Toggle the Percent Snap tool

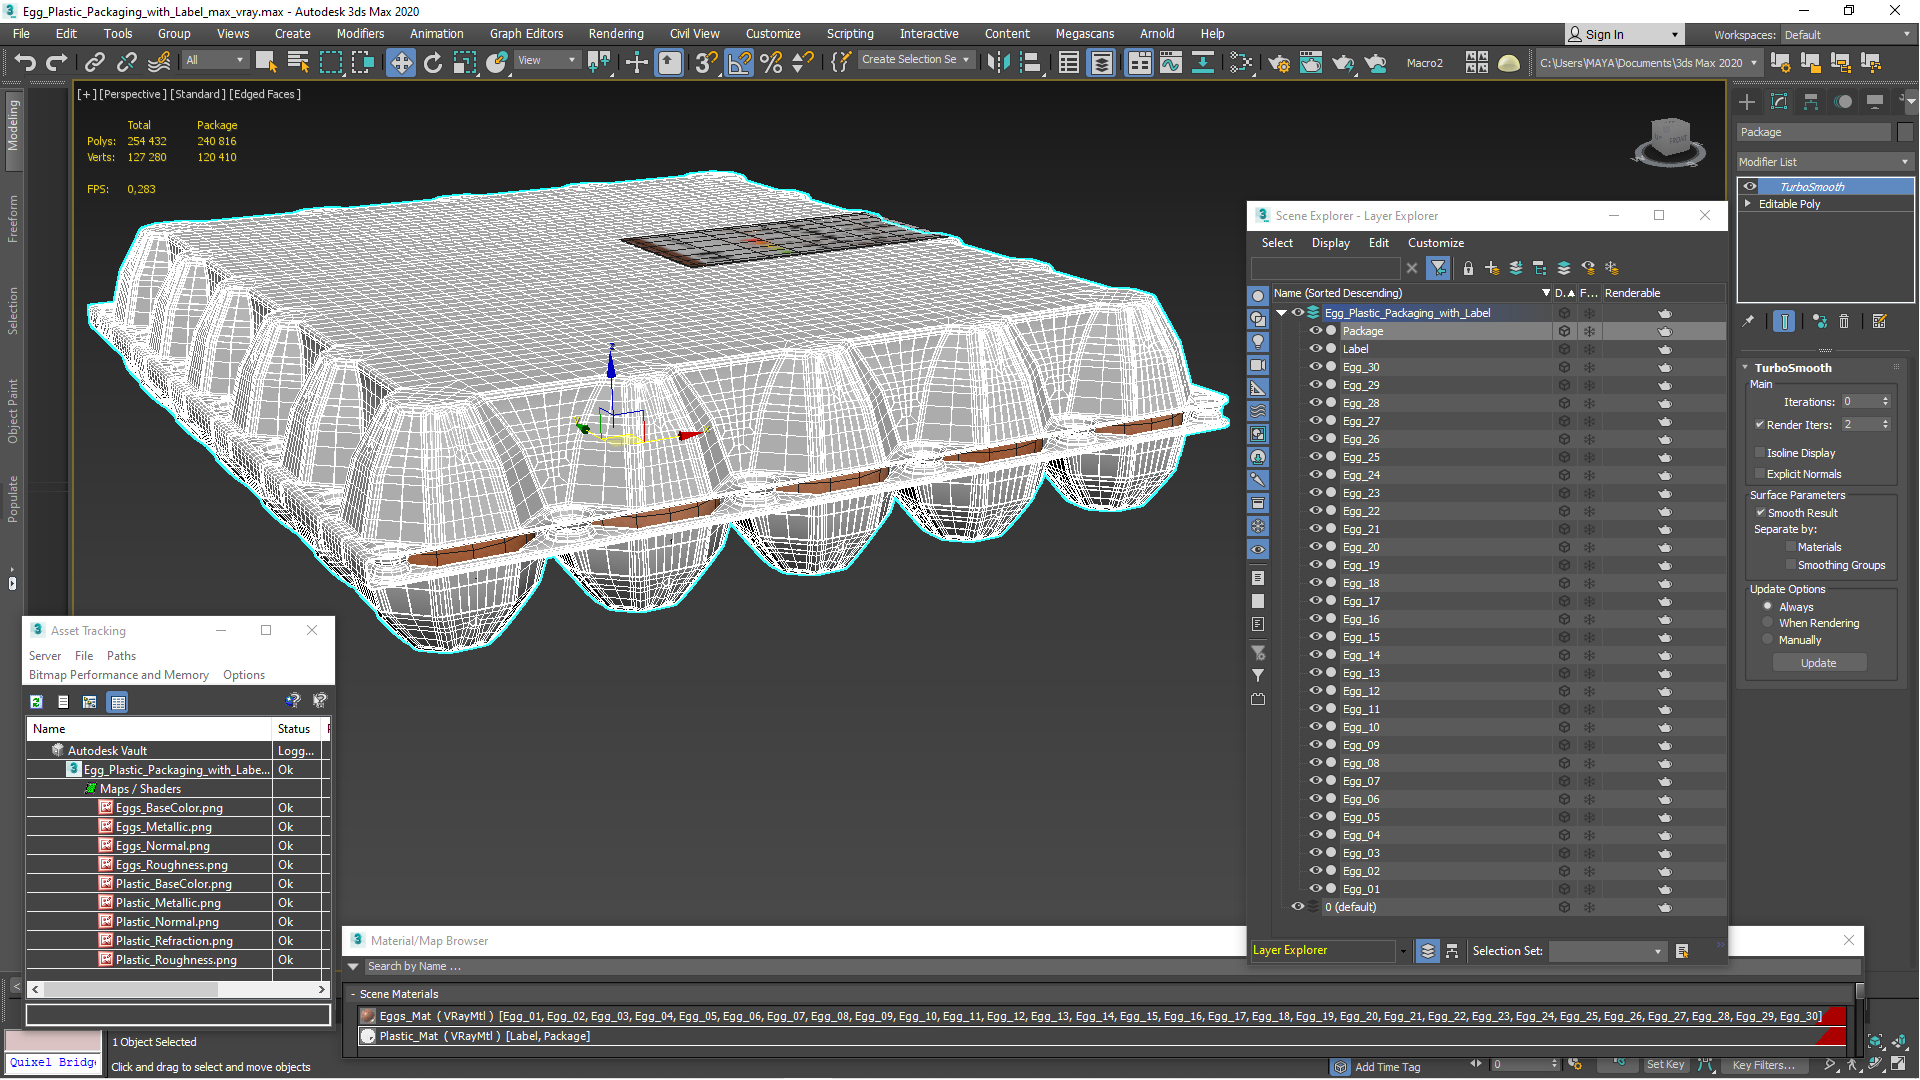coord(771,62)
